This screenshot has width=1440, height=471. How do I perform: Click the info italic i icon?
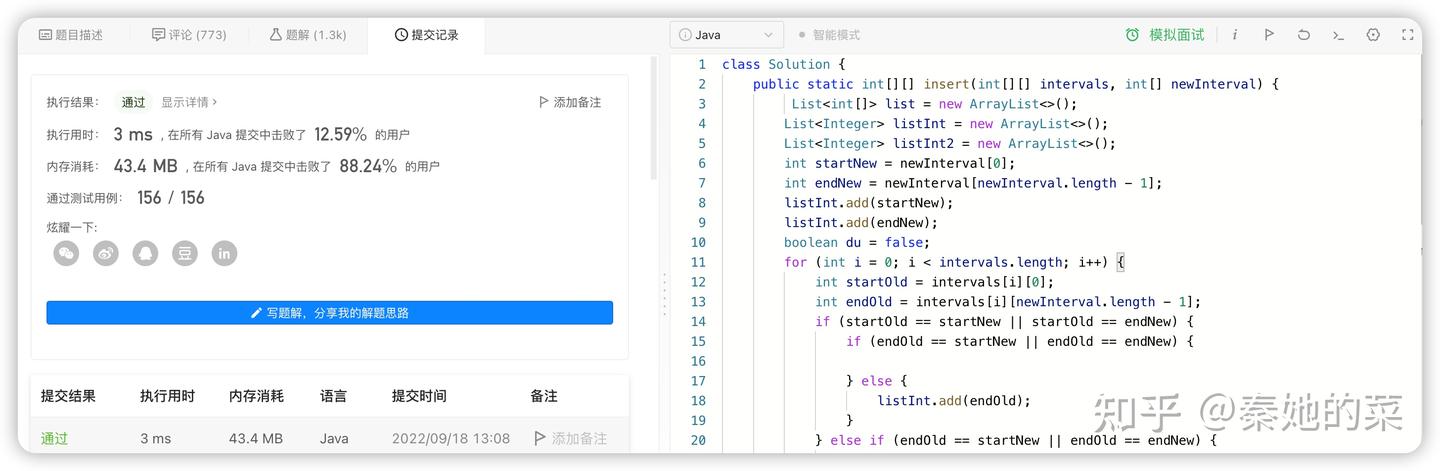(1234, 34)
